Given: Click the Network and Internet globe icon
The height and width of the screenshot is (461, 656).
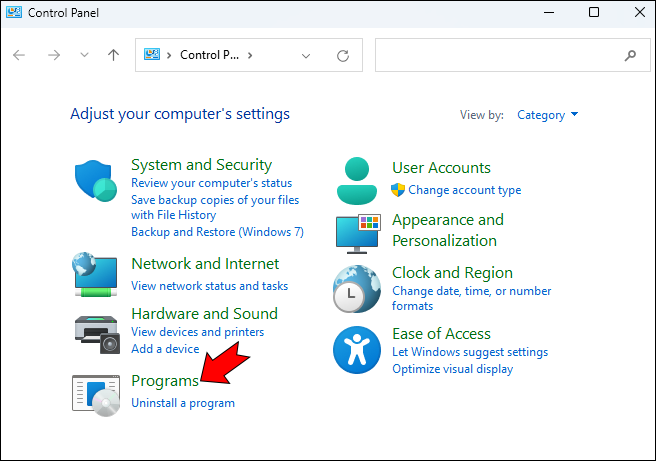Looking at the screenshot, I should pyautogui.click(x=95, y=274).
